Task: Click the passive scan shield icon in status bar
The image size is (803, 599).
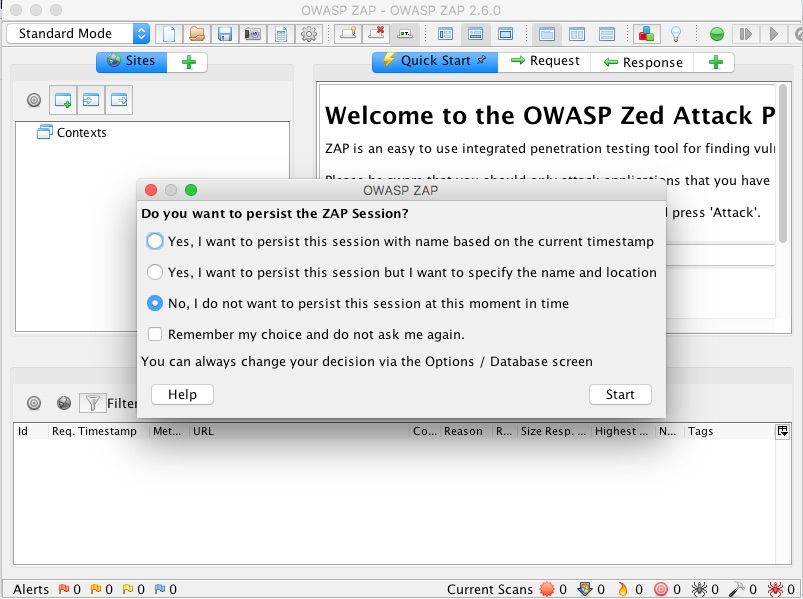Action: [584, 589]
